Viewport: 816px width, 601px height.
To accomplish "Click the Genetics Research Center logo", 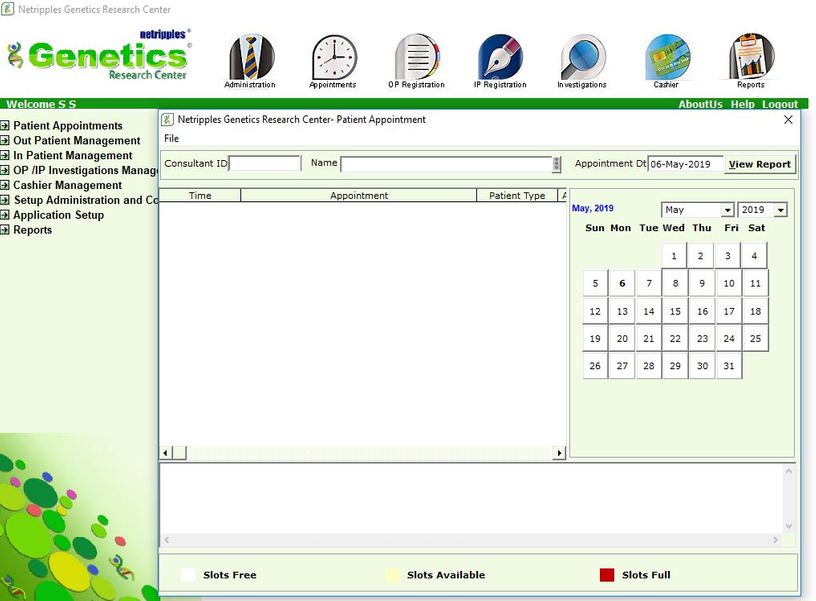I will 99,55.
